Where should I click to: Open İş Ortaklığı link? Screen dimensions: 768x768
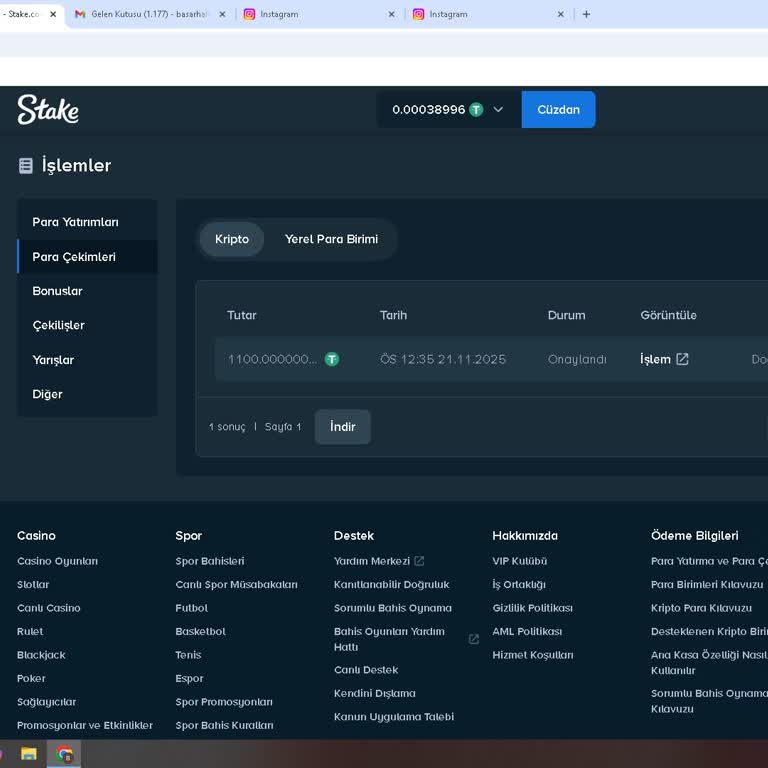pos(519,584)
